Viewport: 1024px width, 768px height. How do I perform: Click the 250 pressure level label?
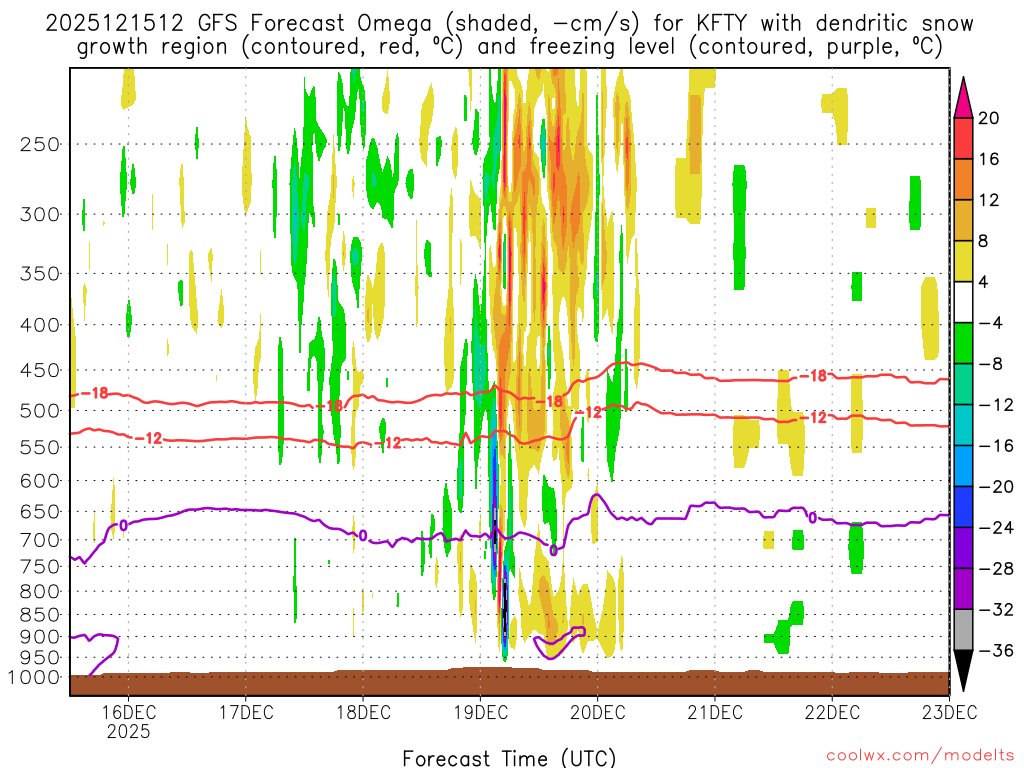(x=40, y=144)
